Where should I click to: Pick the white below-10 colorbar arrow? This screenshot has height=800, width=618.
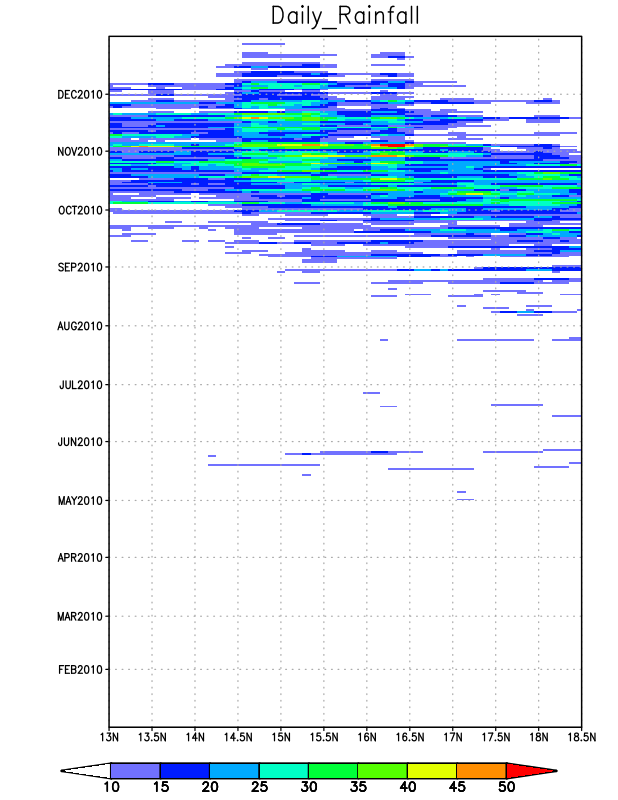click(x=88, y=770)
